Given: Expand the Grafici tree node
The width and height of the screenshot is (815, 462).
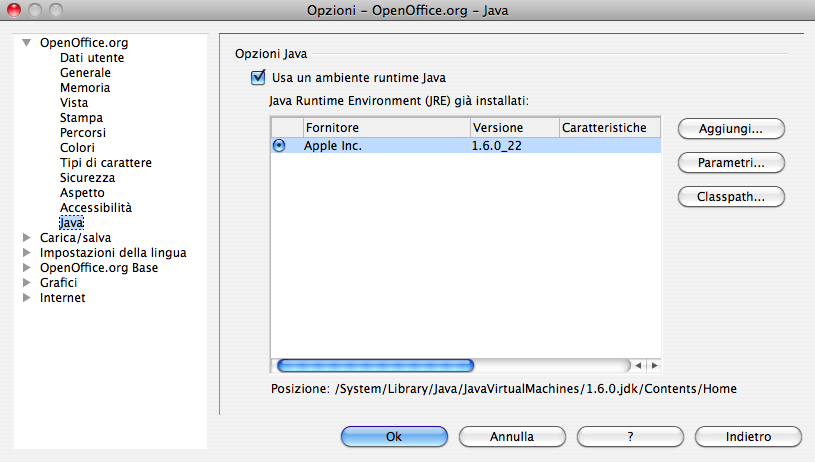Looking at the screenshot, I should point(26,283).
